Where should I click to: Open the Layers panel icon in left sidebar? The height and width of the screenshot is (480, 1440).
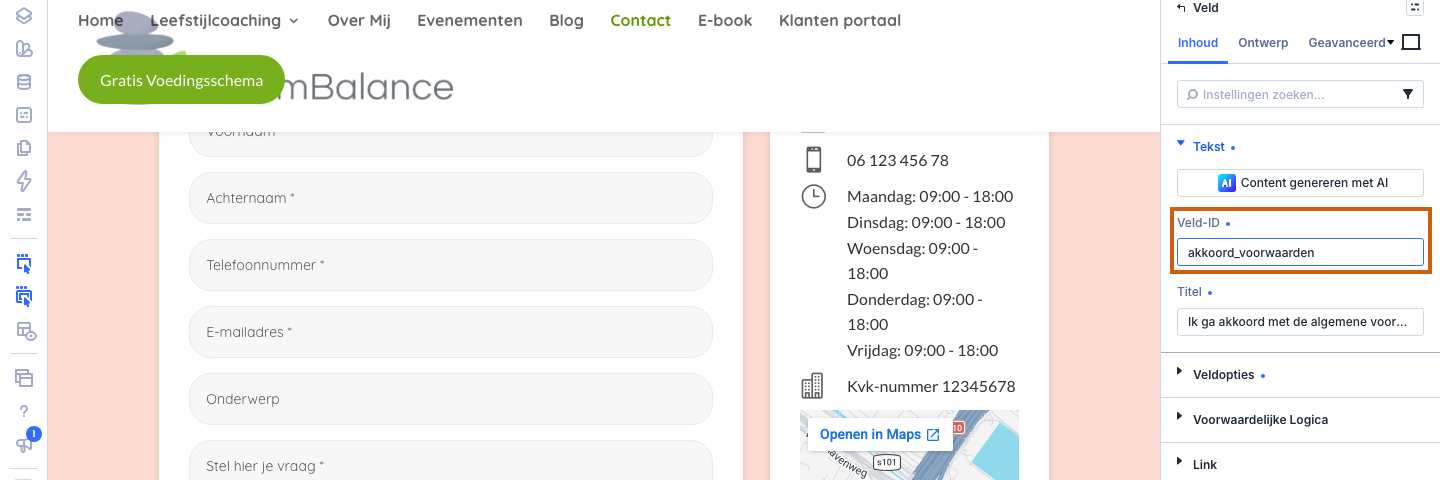tap(24, 16)
